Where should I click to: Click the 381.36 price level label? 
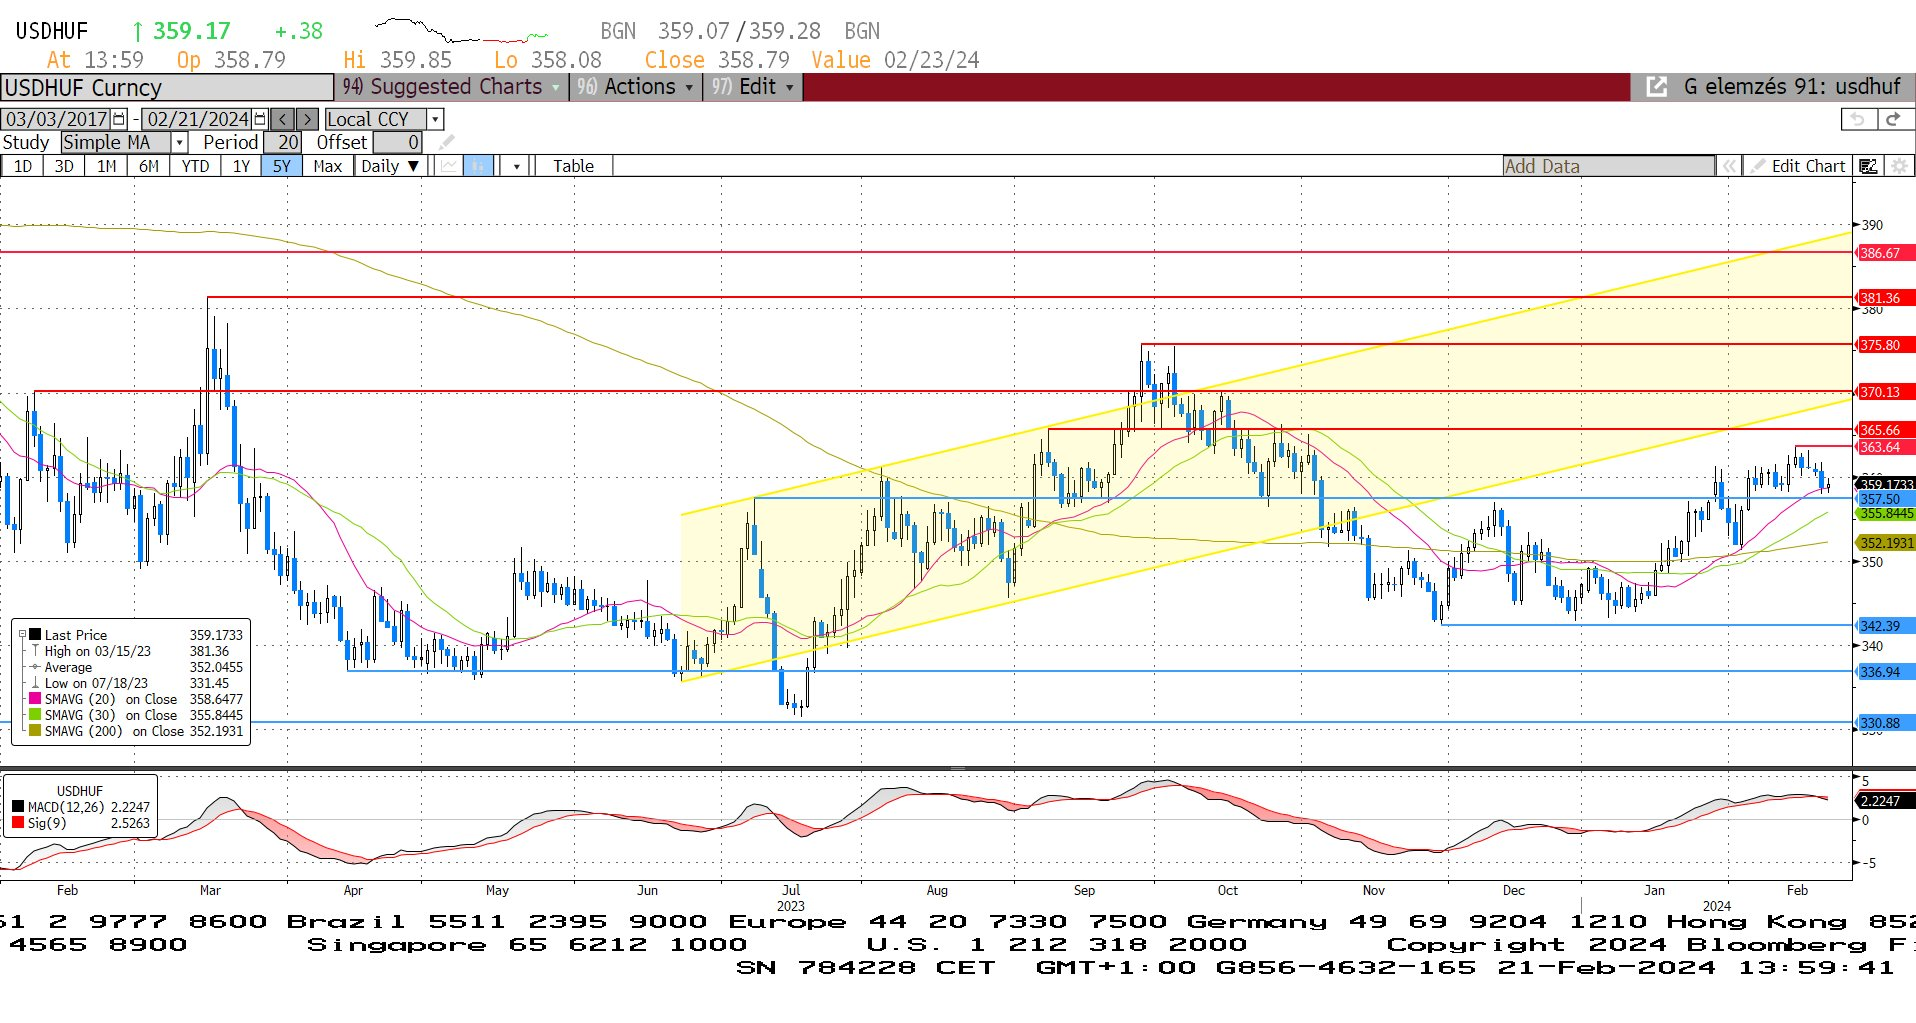(1885, 298)
